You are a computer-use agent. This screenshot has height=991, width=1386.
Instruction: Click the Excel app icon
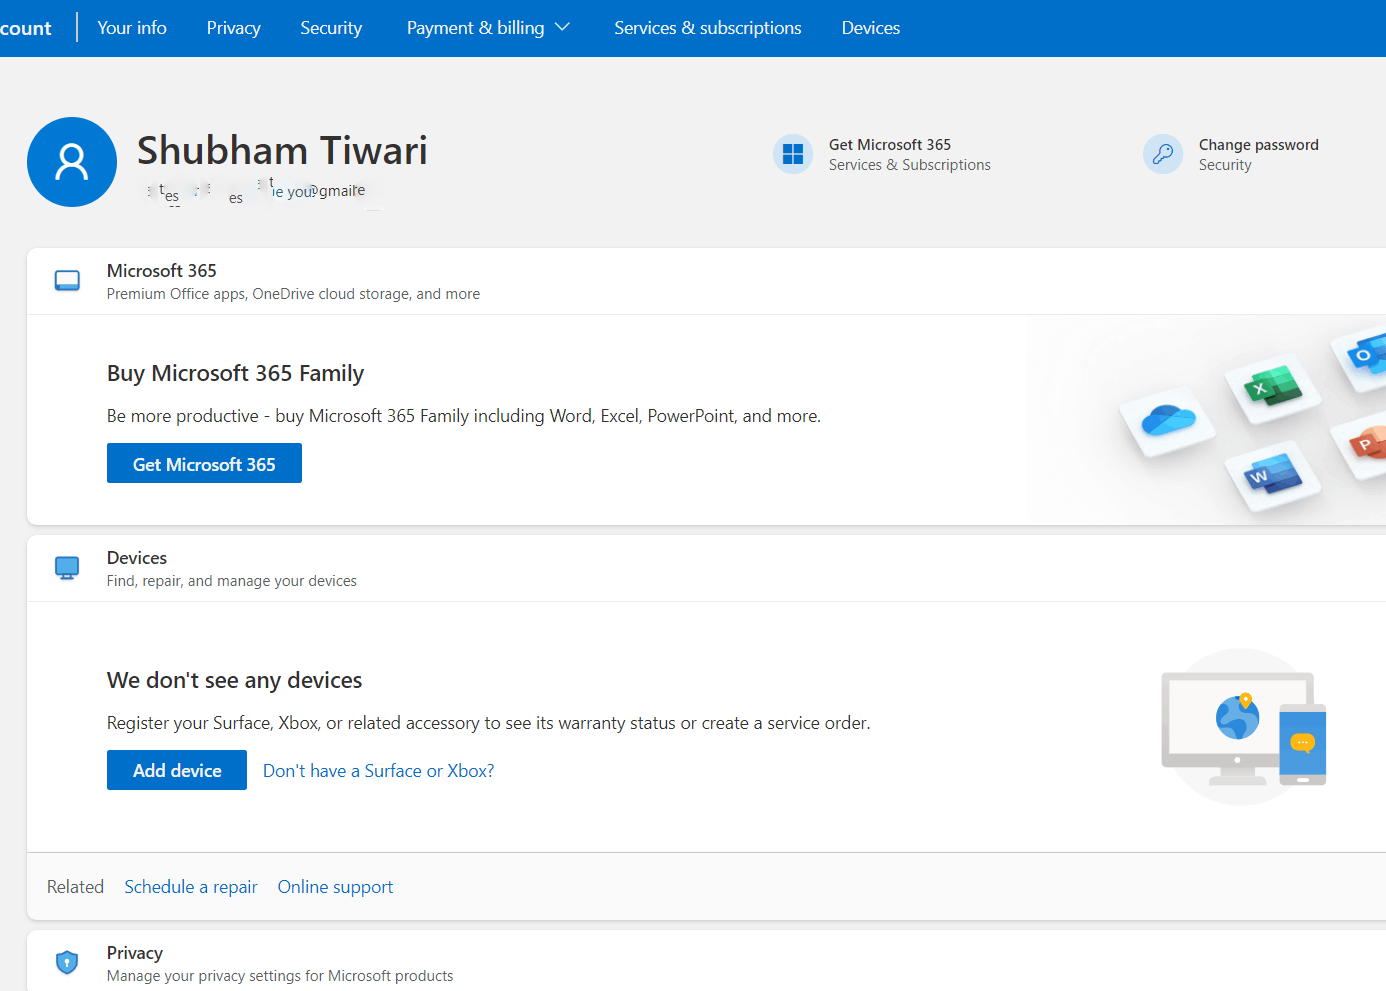pos(1272,387)
